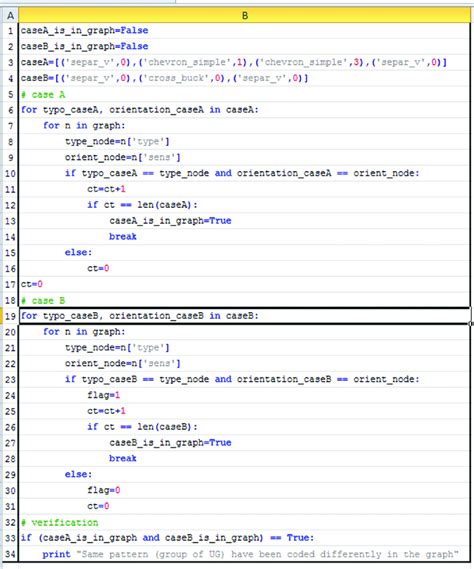
Task: Select row 5 header
Action: click(x=10, y=94)
